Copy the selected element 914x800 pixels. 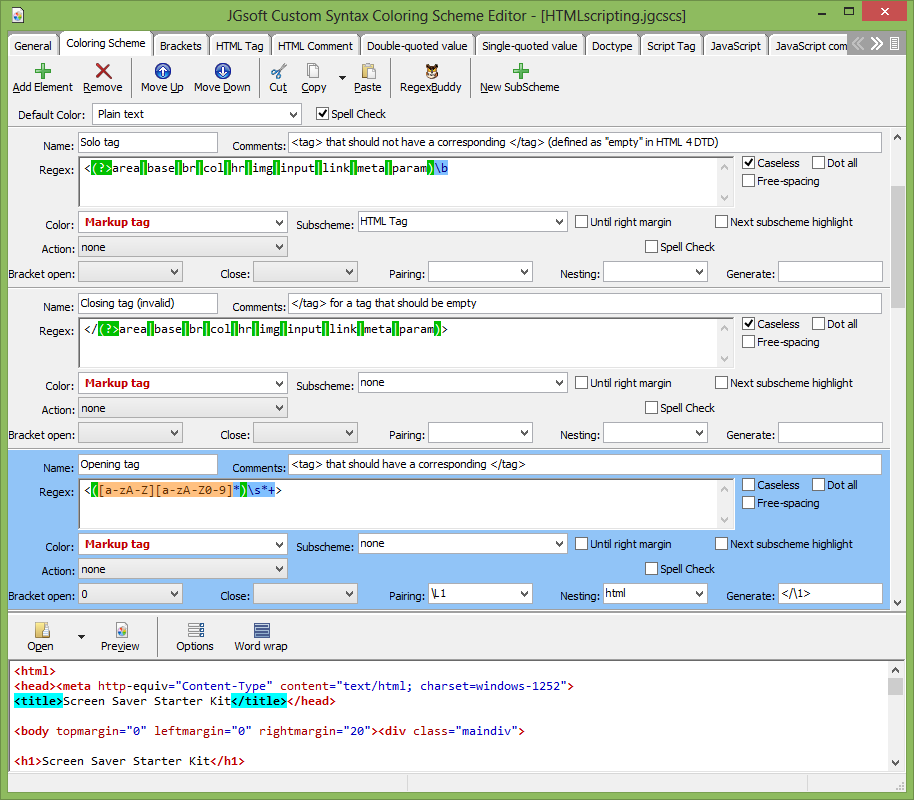pyautogui.click(x=314, y=78)
